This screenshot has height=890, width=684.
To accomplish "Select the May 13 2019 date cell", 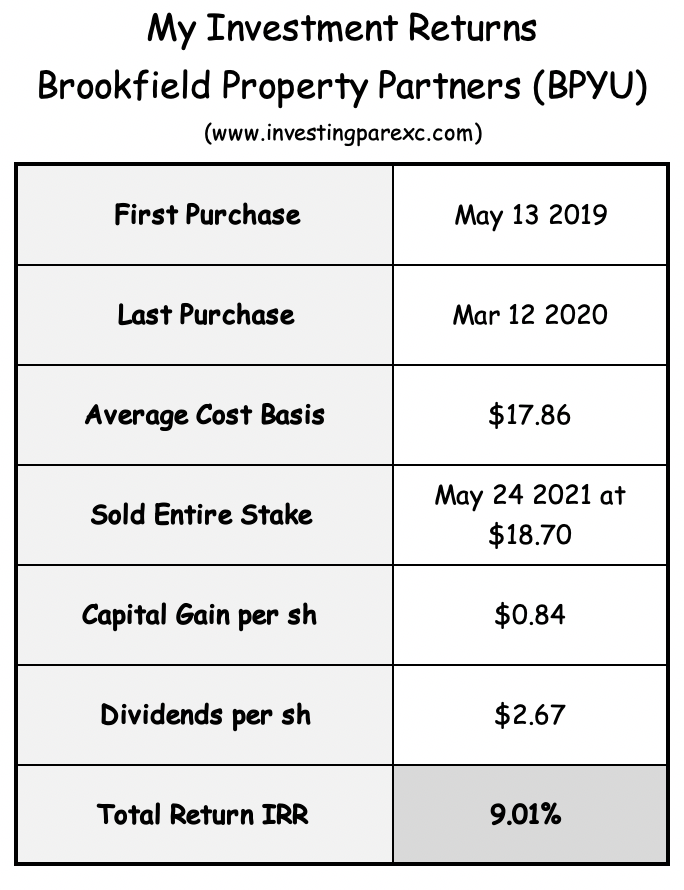I will point(530,215).
